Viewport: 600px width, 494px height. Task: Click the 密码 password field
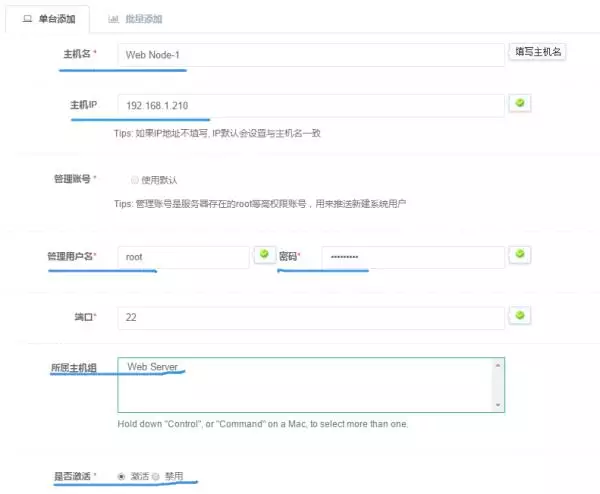413,257
